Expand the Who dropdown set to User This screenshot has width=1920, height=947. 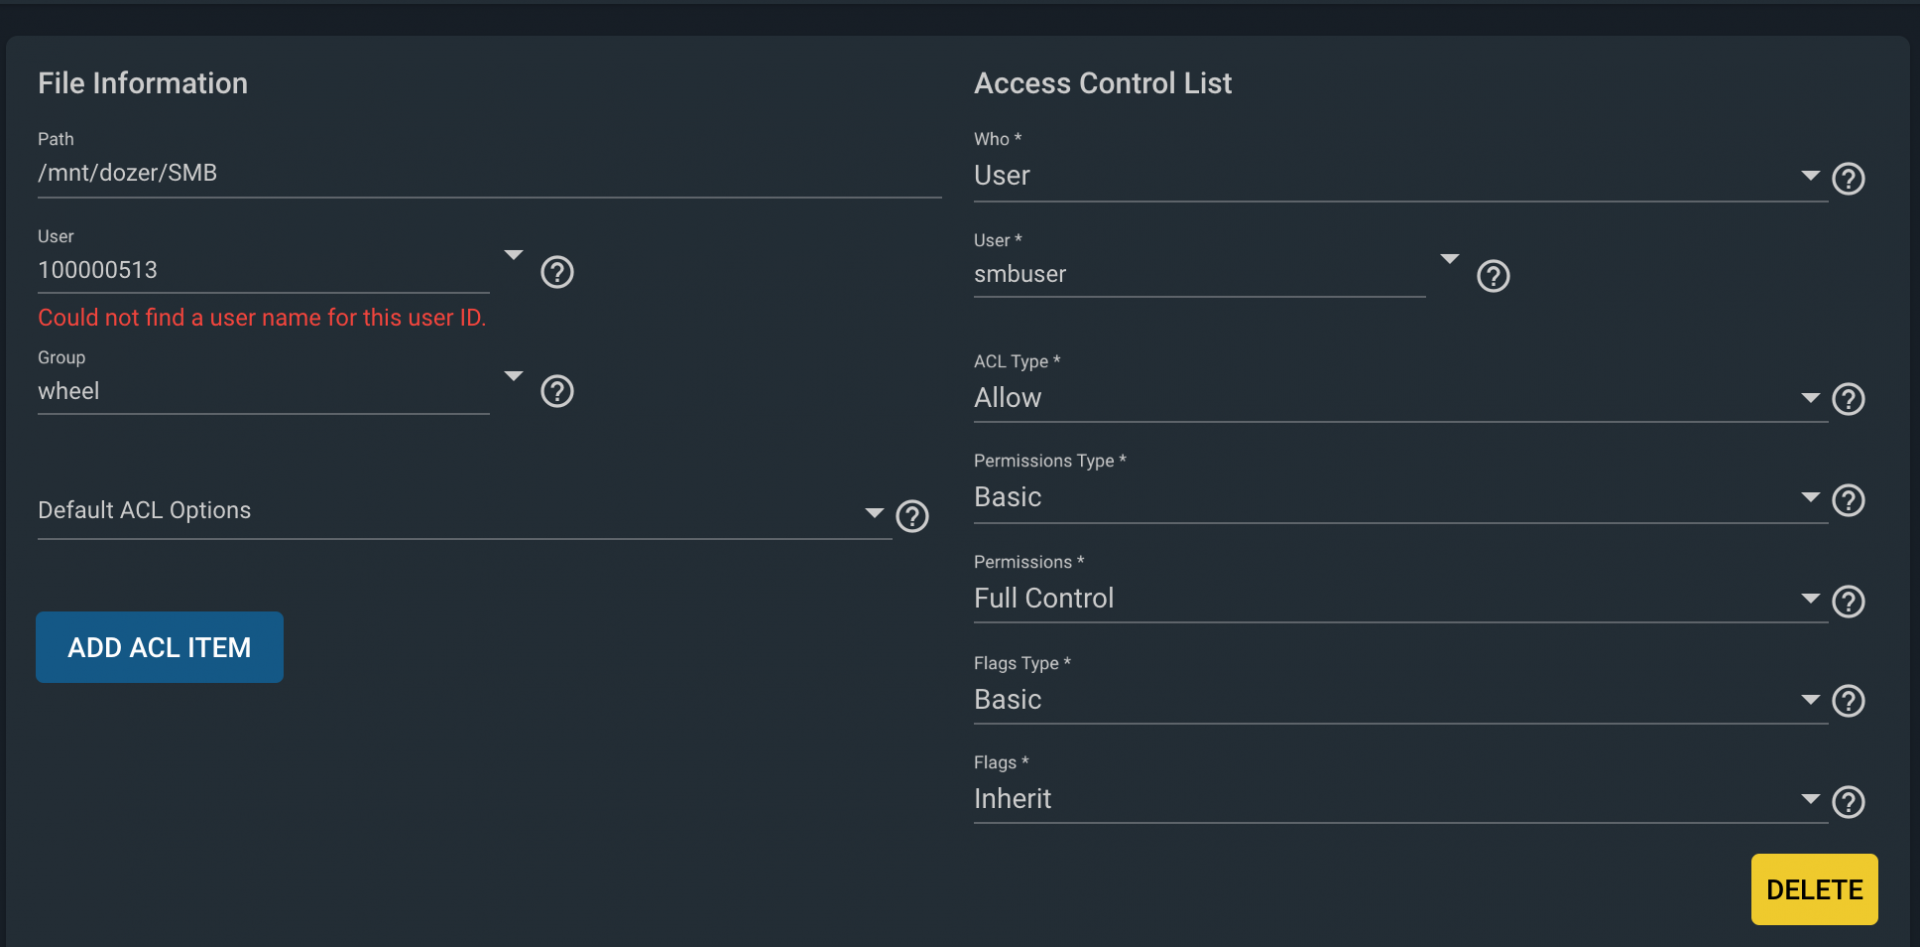(x=1400, y=176)
